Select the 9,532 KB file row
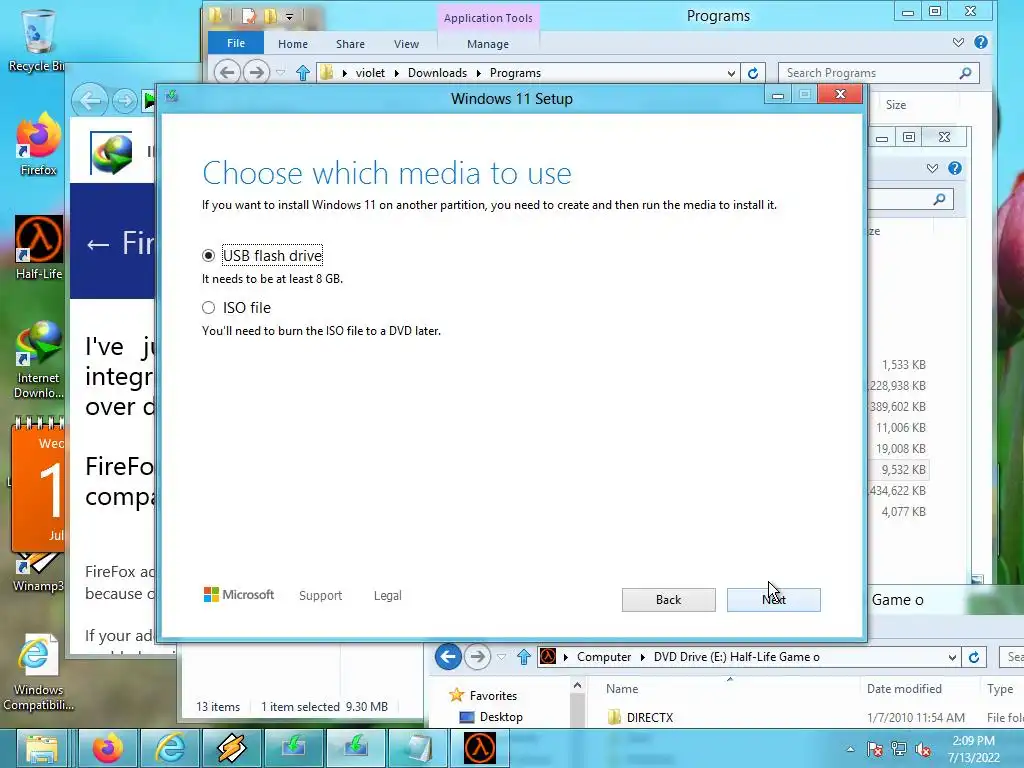The width and height of the screenshot is (1024, 768). 899,470
